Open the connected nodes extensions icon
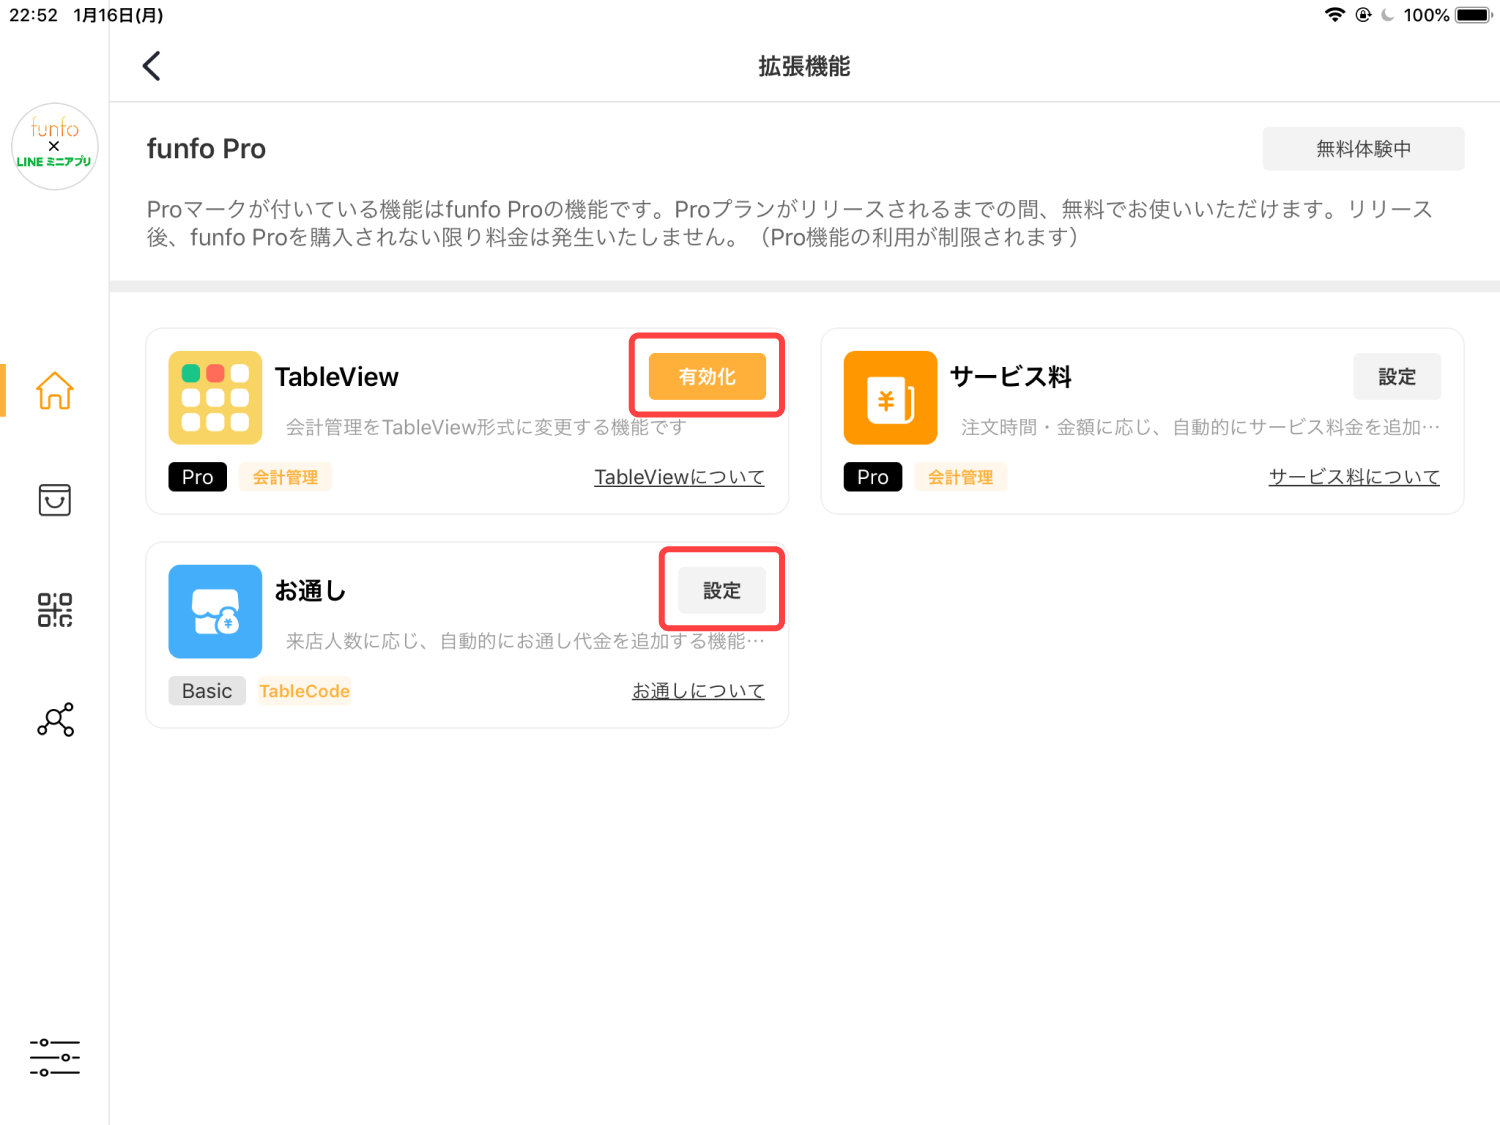This screenshot has height=1125, width=1500. pyautogui.click(x=55, y=719)
